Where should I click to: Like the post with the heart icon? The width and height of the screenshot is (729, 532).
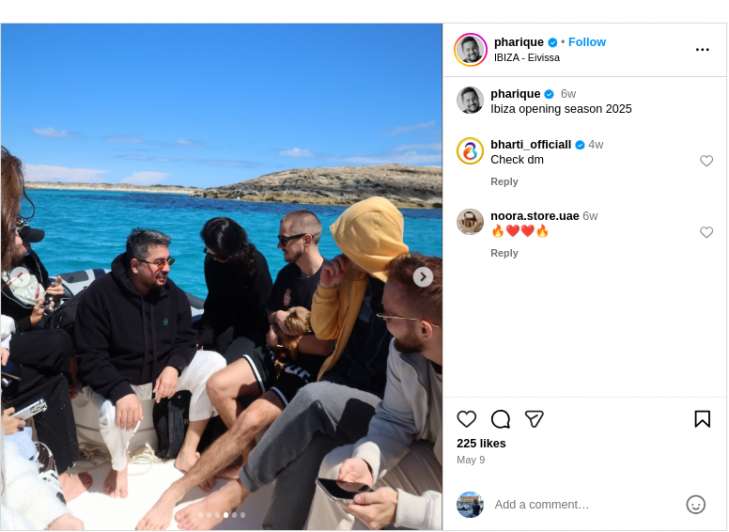(x=466, y=419)
